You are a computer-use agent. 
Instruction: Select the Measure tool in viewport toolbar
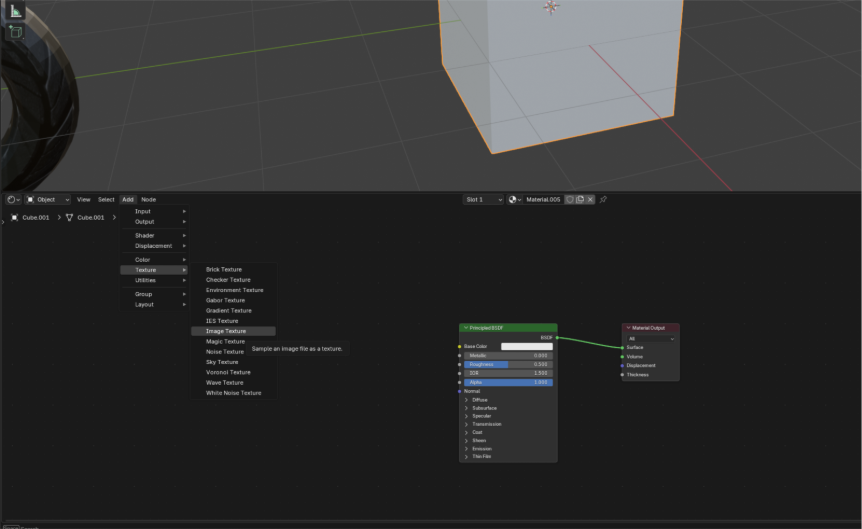[16, 11]
